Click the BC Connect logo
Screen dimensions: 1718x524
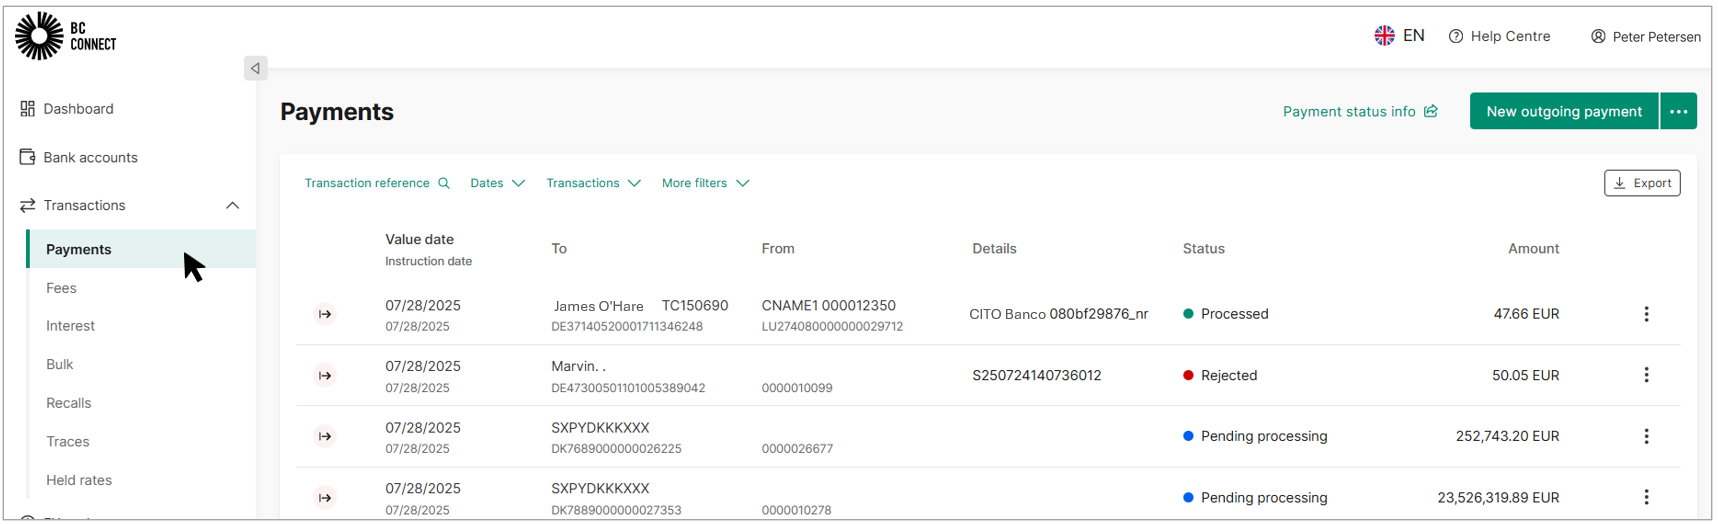(x=66, y=36)
